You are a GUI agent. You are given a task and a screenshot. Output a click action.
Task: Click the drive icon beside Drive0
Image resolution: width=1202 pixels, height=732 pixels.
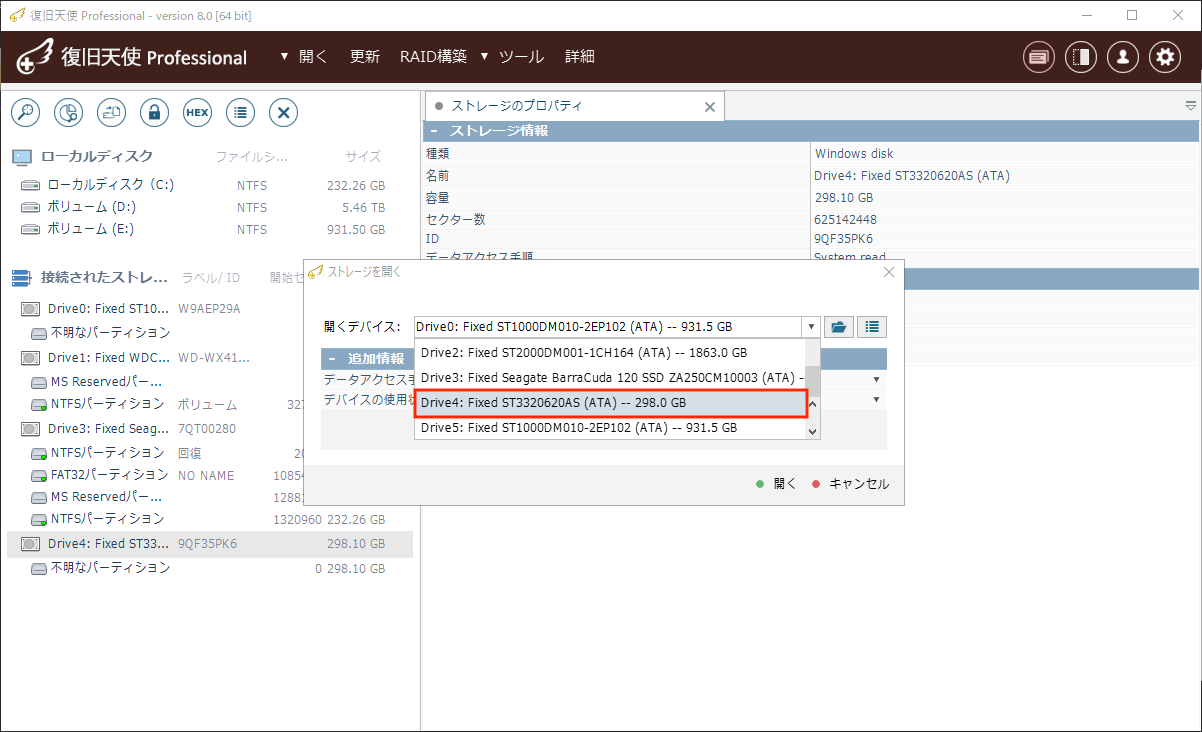click(x=30, y=309)
